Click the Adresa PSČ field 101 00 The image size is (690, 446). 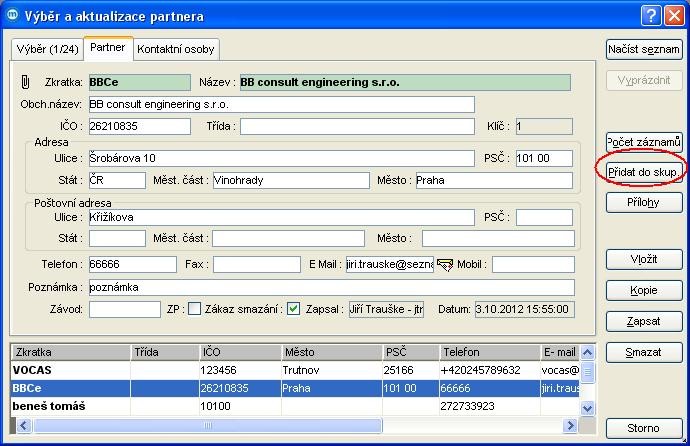click(x=544, y=158)
